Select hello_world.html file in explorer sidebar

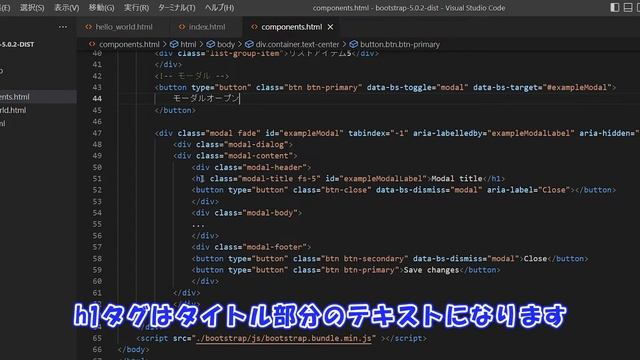38,110
